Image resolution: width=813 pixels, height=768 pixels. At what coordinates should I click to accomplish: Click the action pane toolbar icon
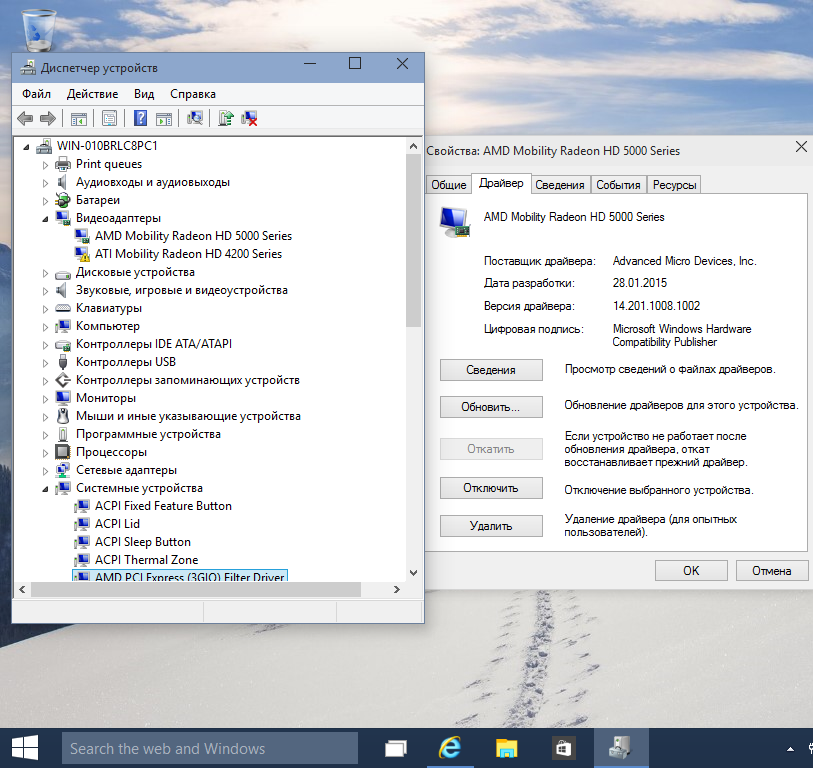tap(164, 119)
